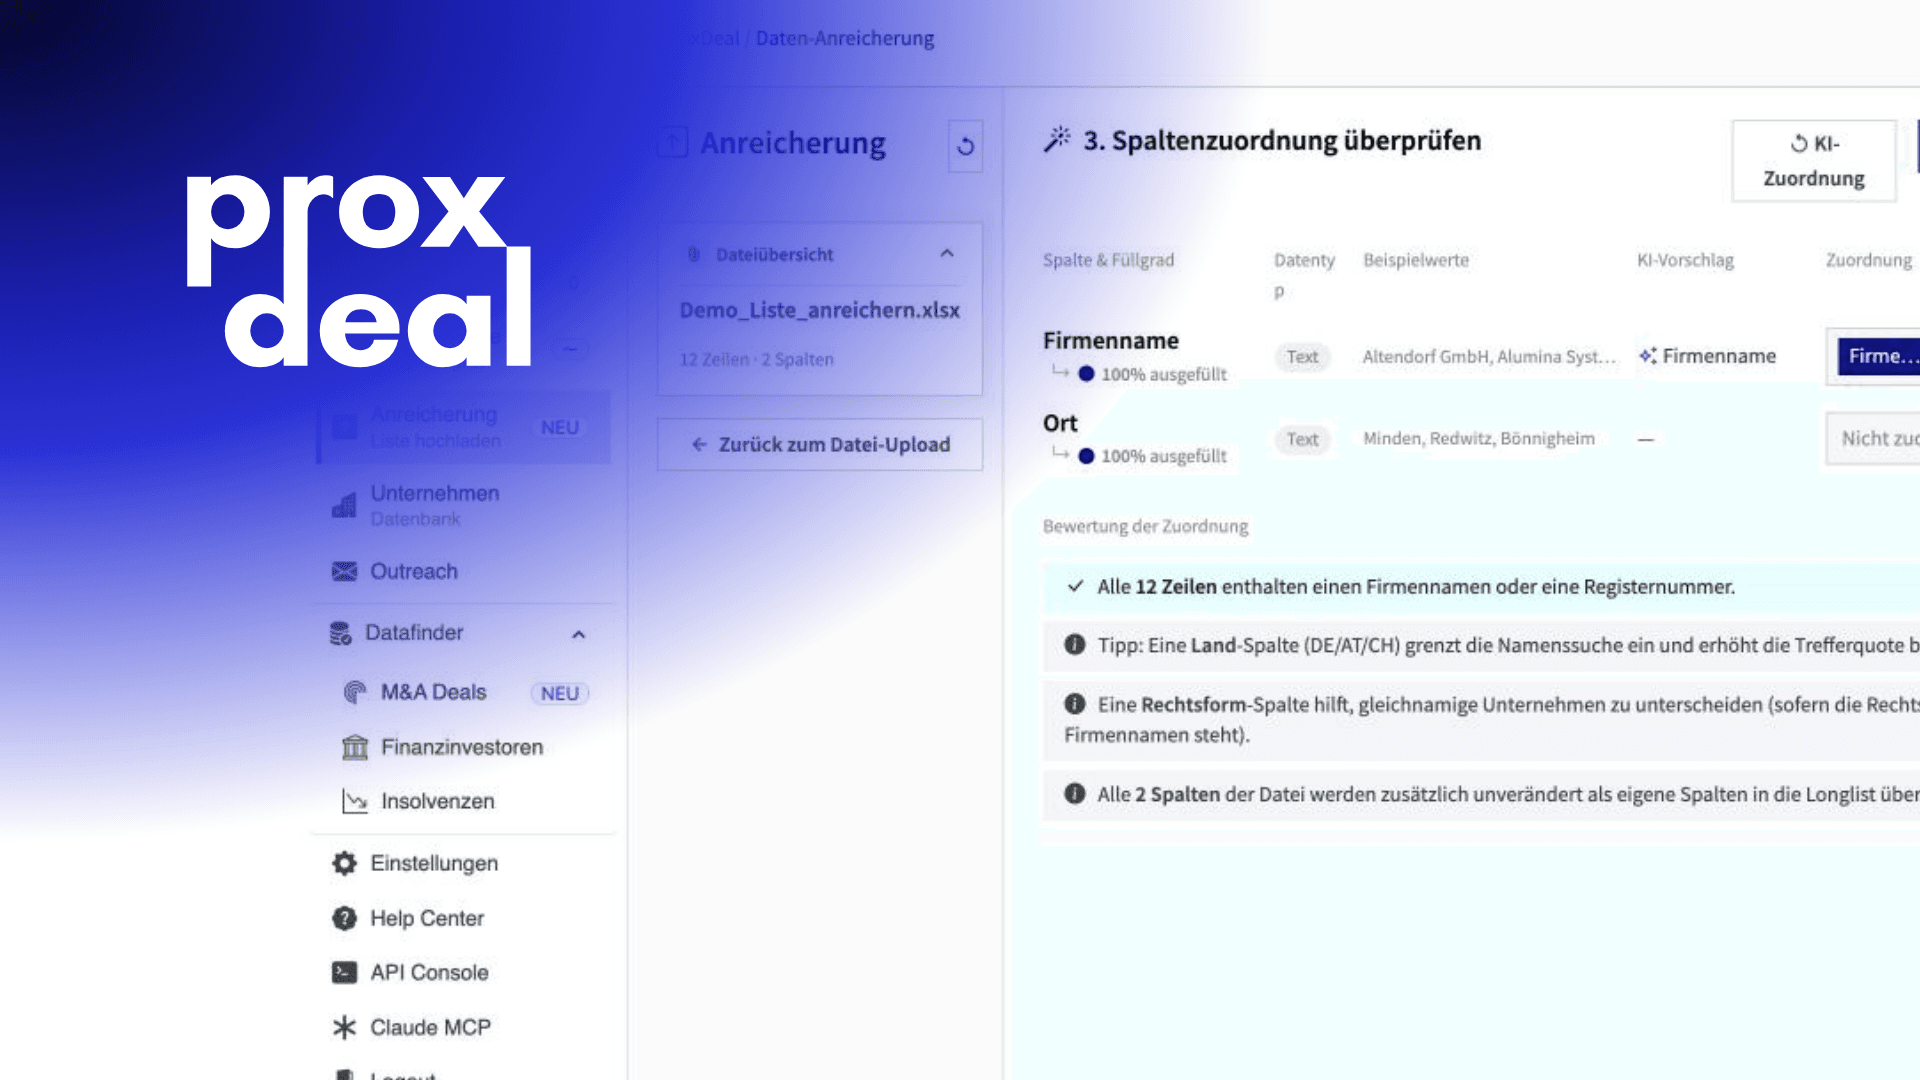The image size is (1920, 1080).
Task: Click the refresh icon next to Anreicherung
Action: pyautogui.click(x=965, y=146)
